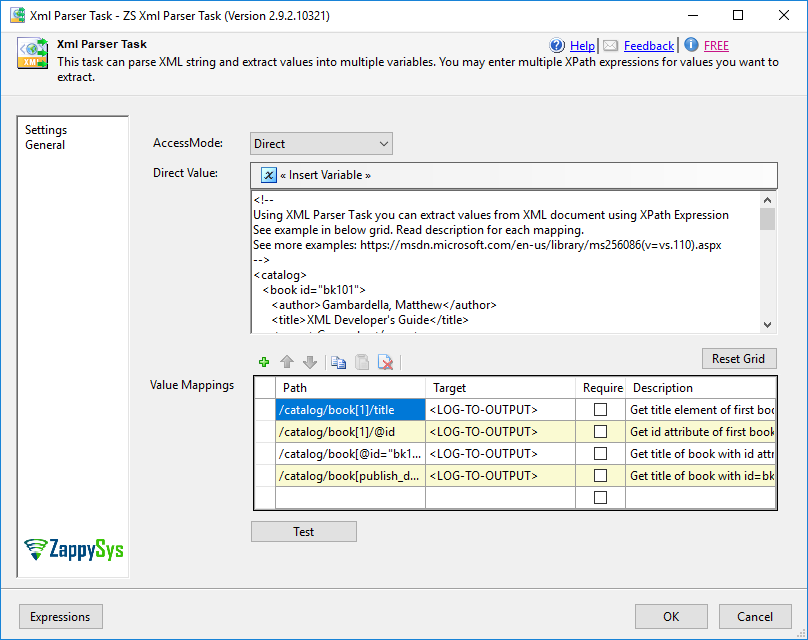The image size is (808, 640).
Task: Open the AccessMode dropdown
Action: coord(321,144)
